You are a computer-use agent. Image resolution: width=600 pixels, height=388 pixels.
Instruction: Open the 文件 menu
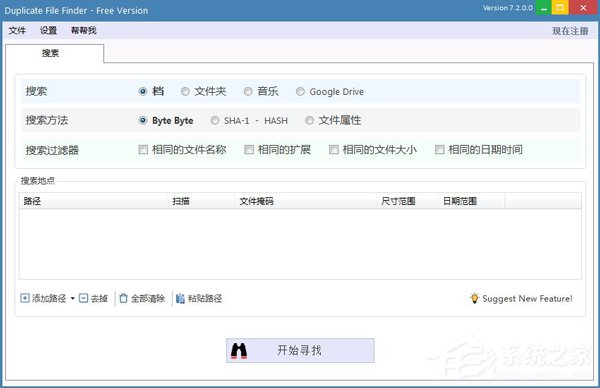click(x=17, y=30)
